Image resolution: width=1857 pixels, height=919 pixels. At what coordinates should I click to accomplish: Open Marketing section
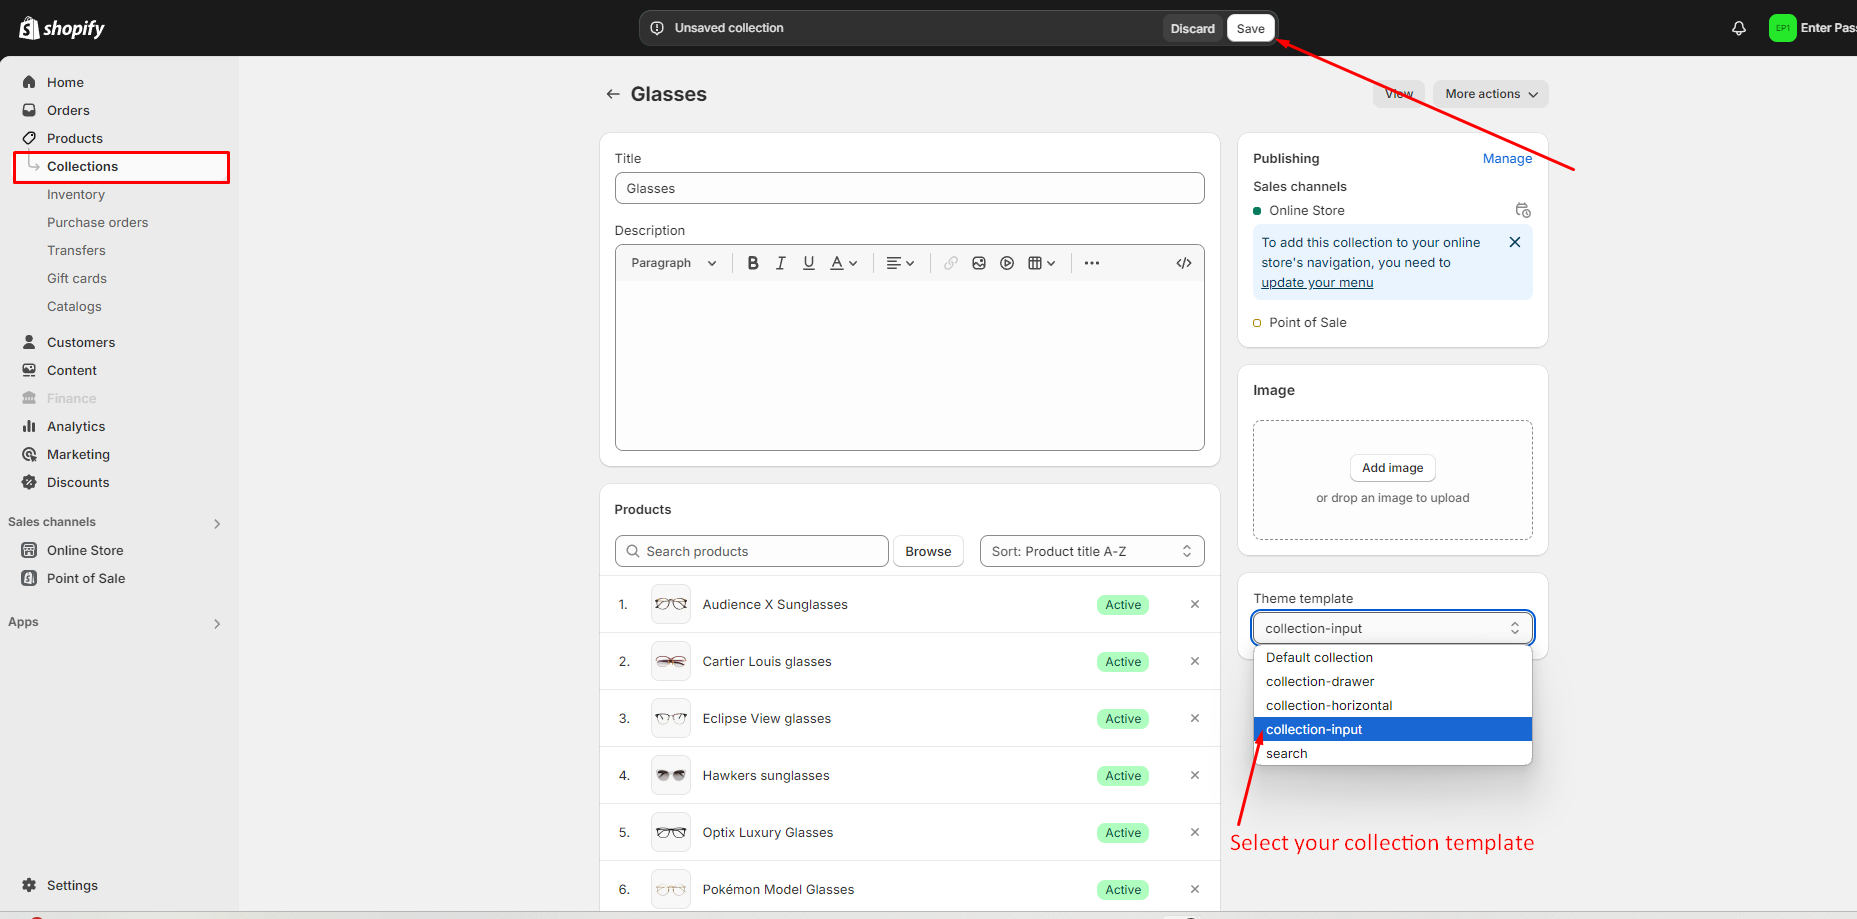click(x=78, y=454)
